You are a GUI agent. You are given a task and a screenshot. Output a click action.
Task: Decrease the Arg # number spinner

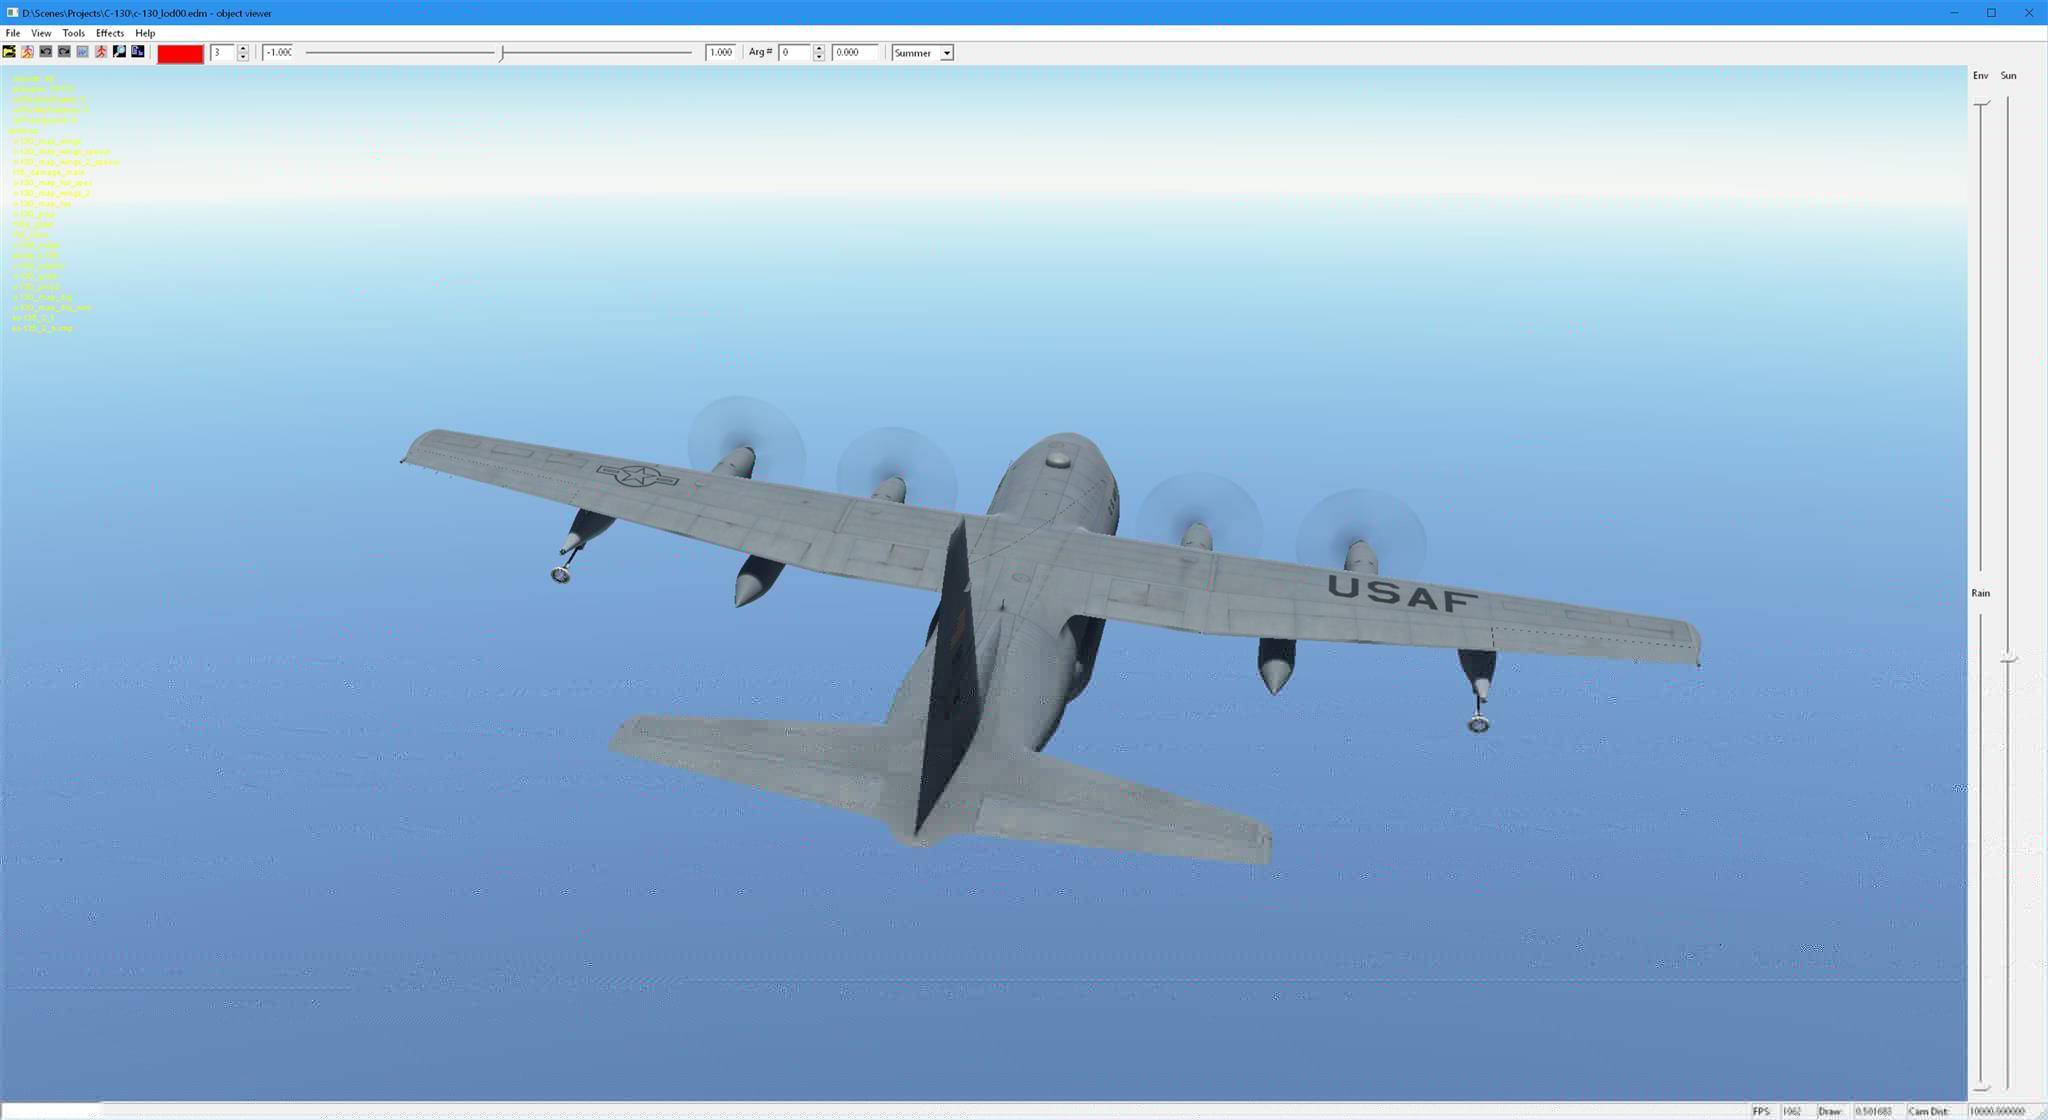coord(819,57)
